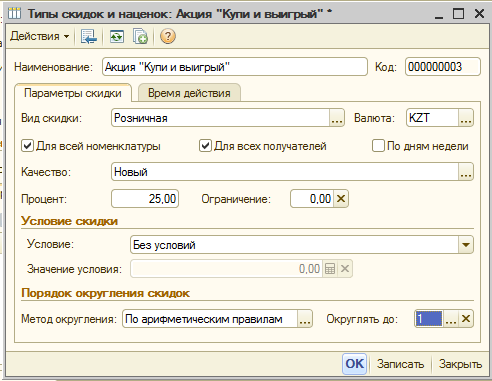Open the Действия dropdown menu
492x381 pixels.
click(39, 36)
